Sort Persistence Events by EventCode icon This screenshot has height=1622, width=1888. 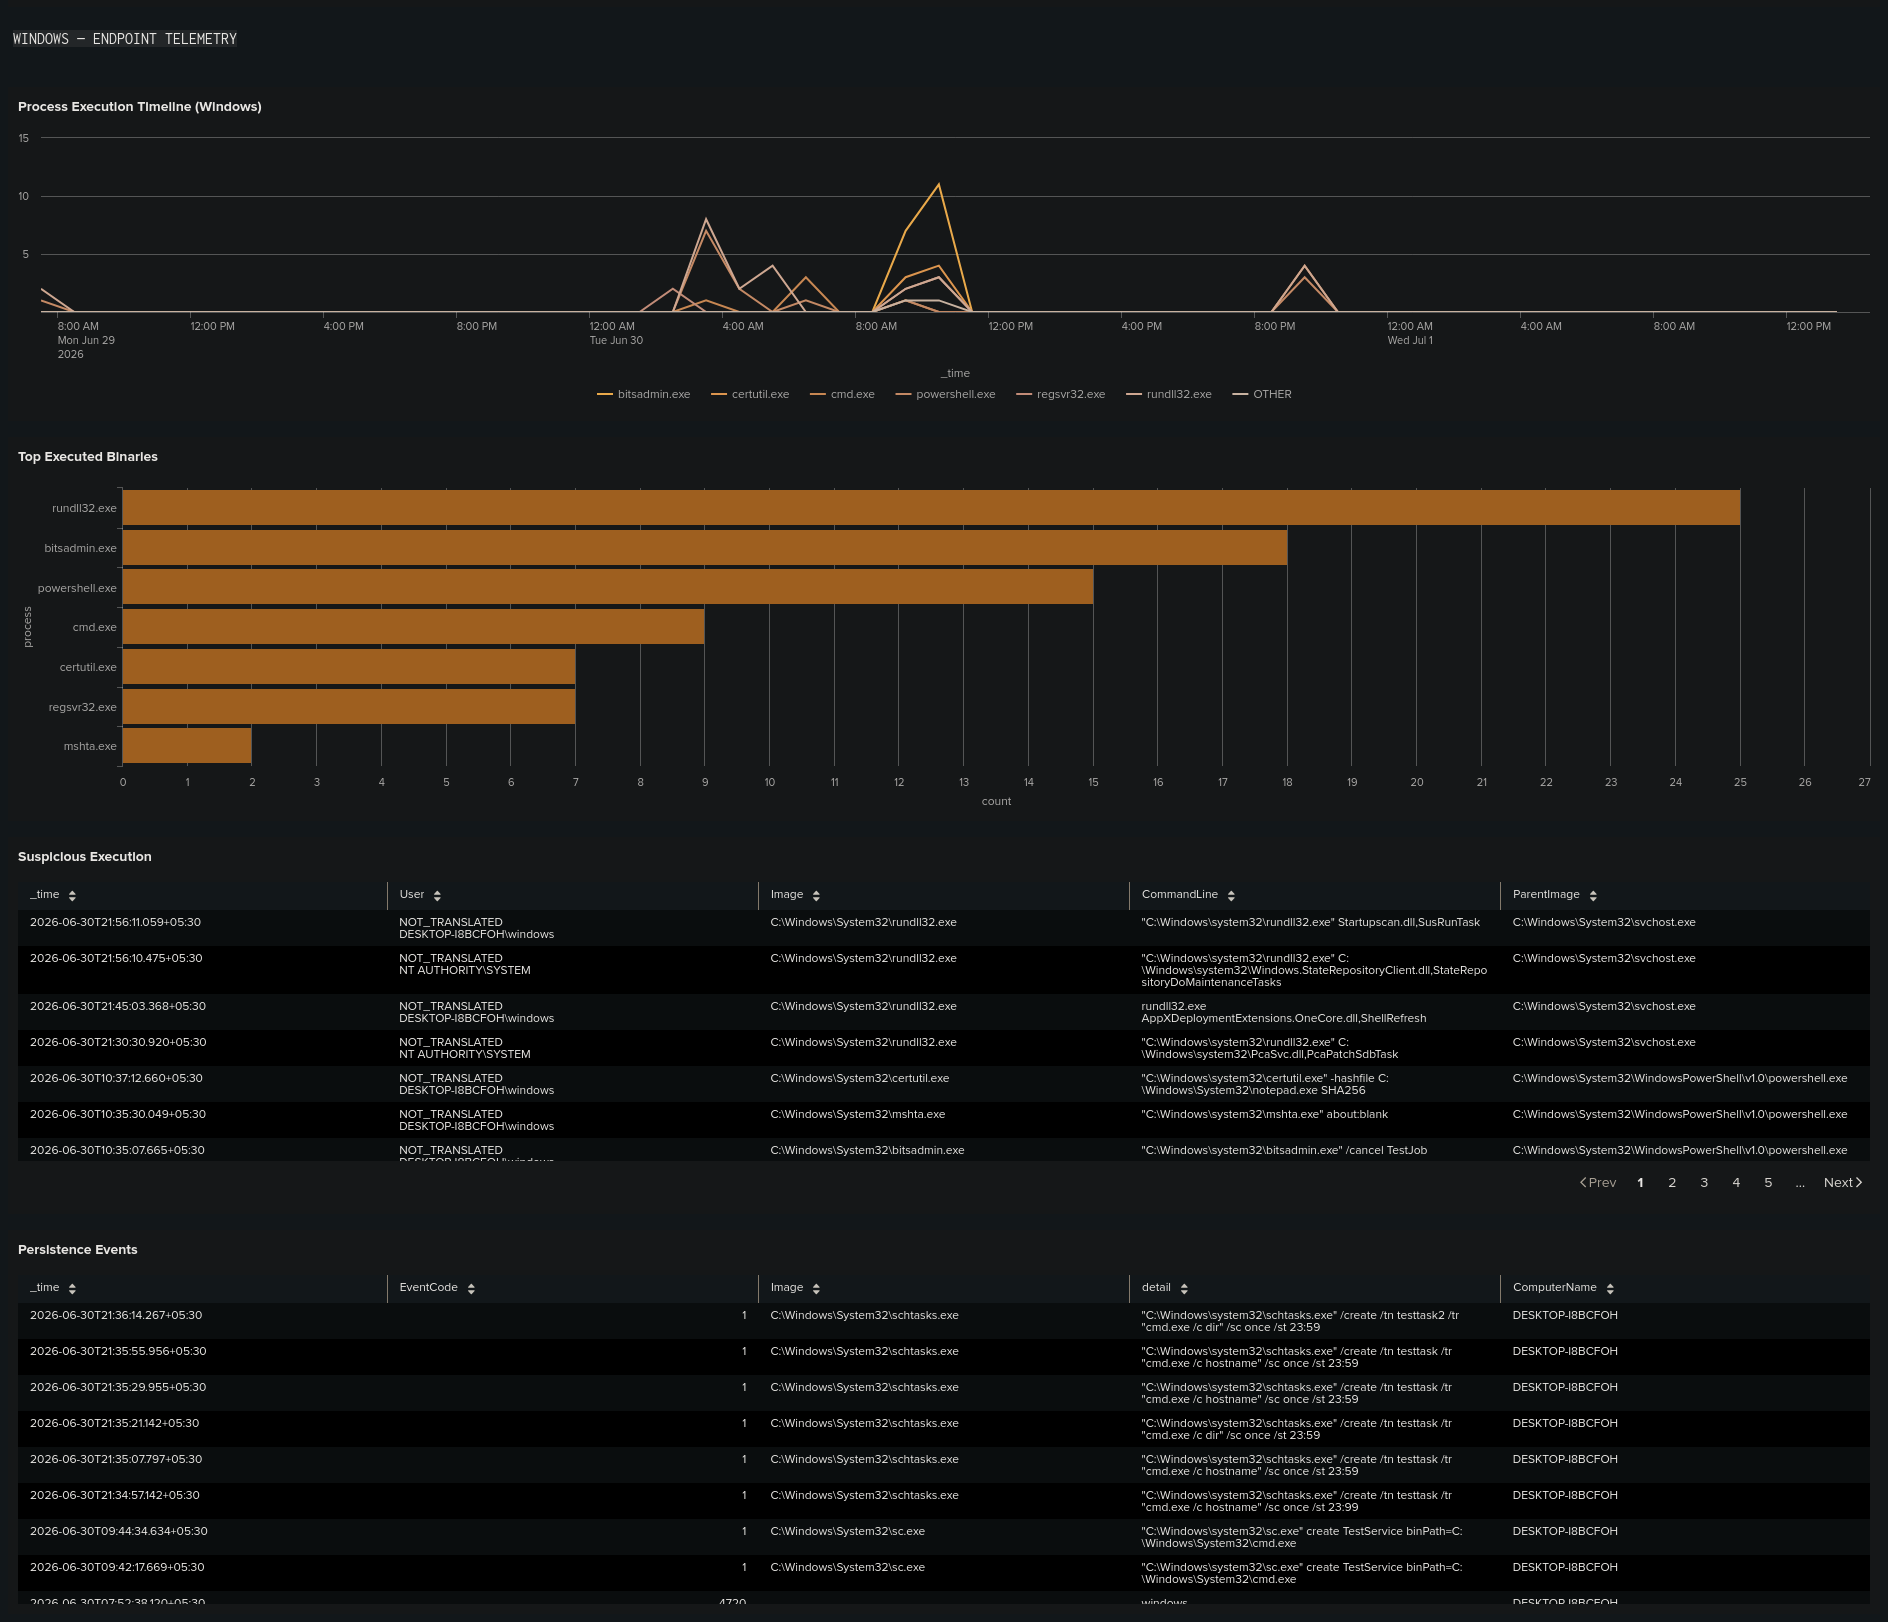point(471,1289)
